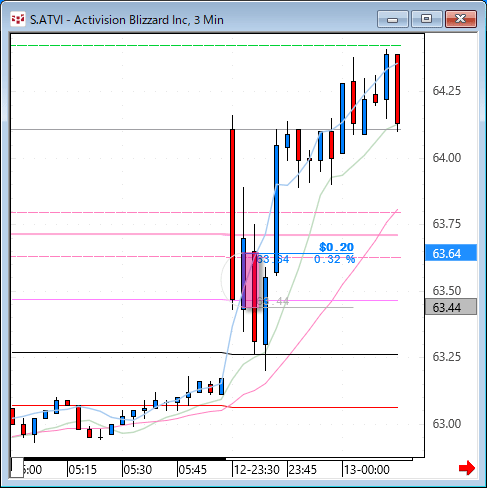Click the 63.75 price axis label

pyautogui.click(x=446, y=224)
